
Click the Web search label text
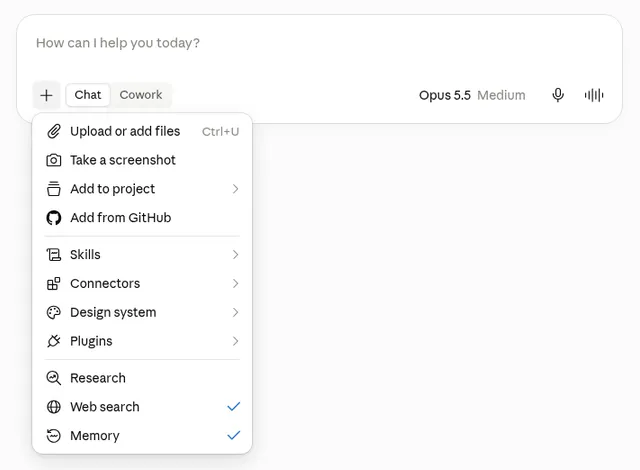pos(105,407)
